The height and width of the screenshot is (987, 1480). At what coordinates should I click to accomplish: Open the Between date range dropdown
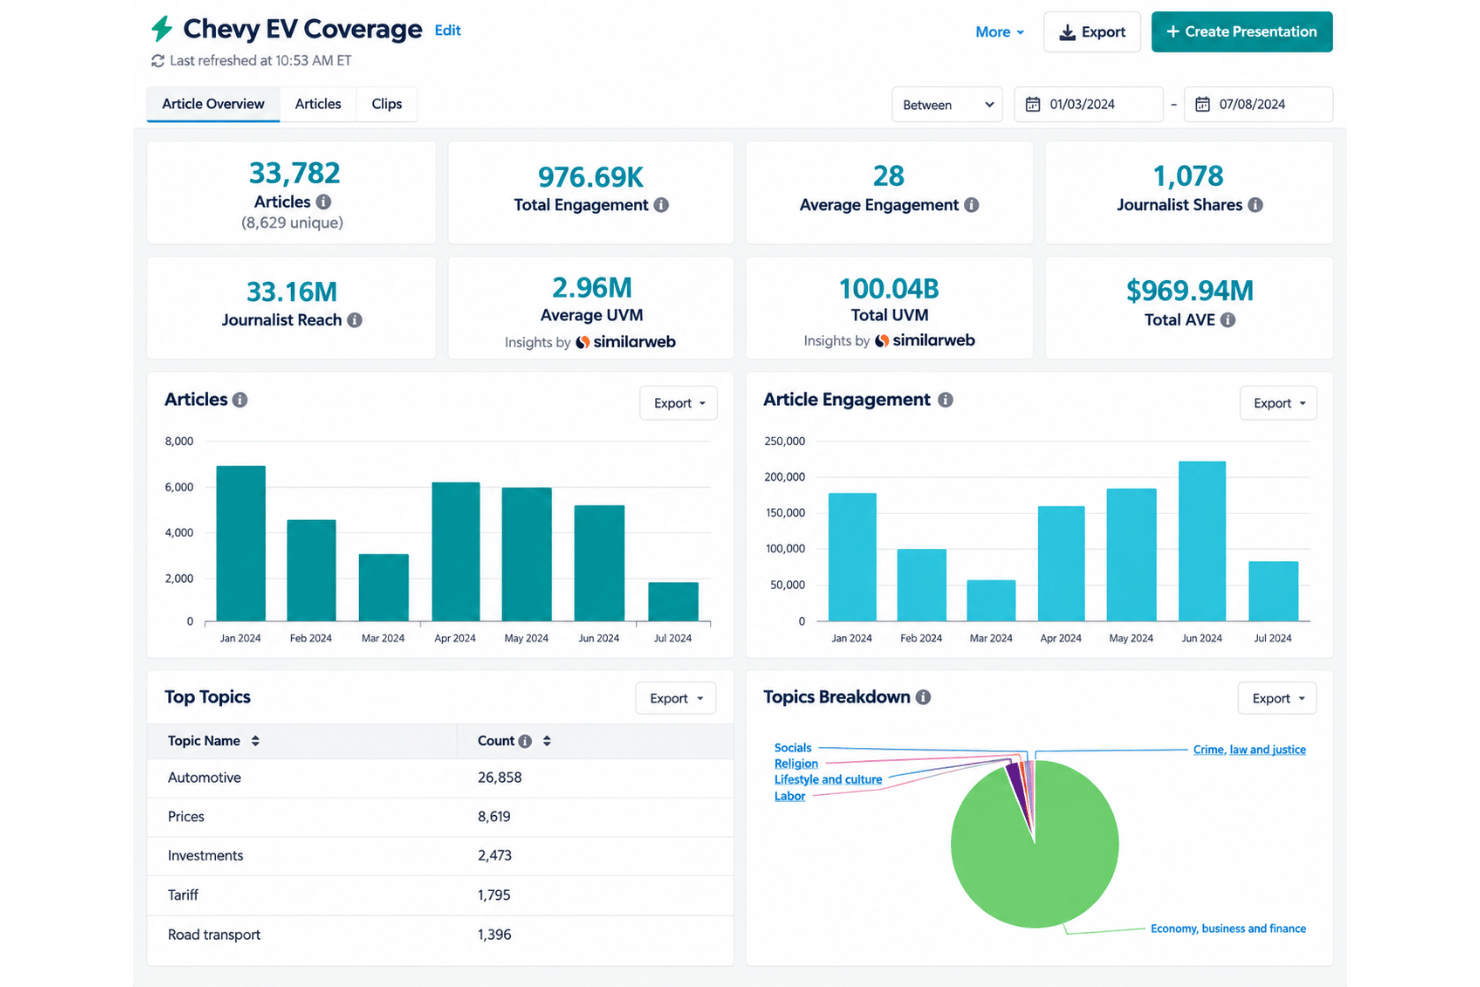[947, 104]
